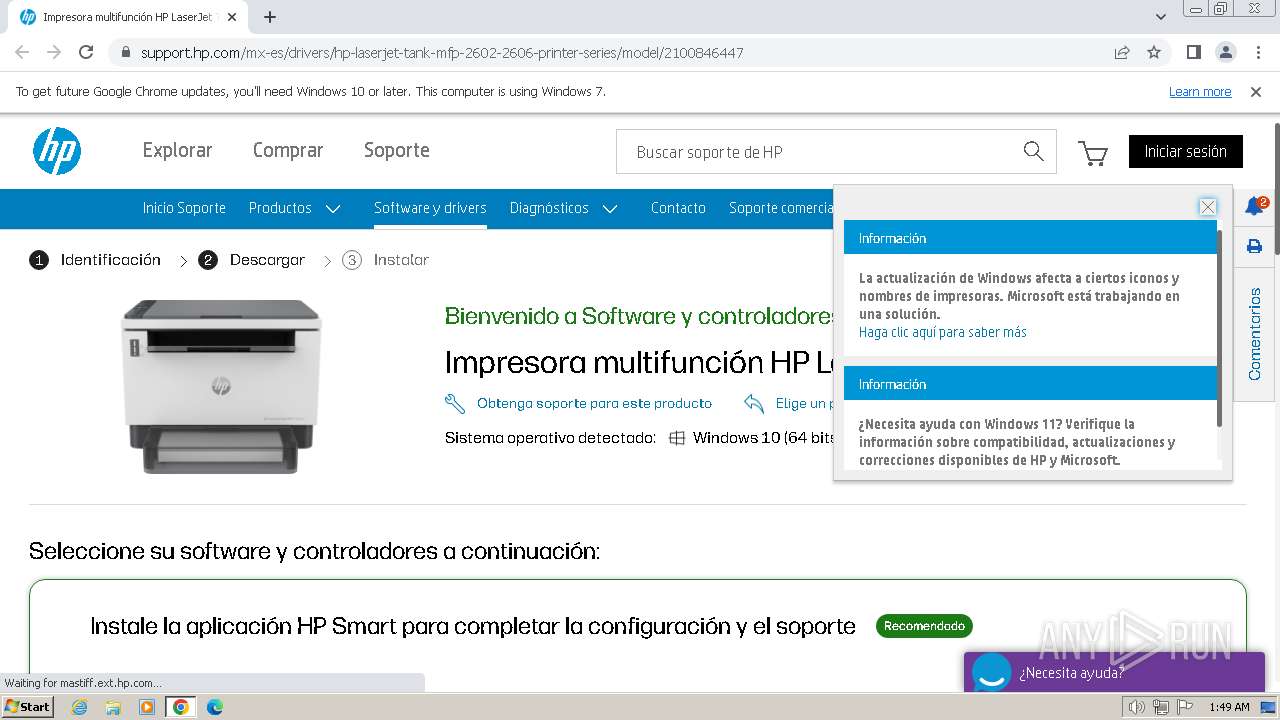Screen dimensions: 1280x720
Task: View site information lock icon
Action: [x=125, y=52]
